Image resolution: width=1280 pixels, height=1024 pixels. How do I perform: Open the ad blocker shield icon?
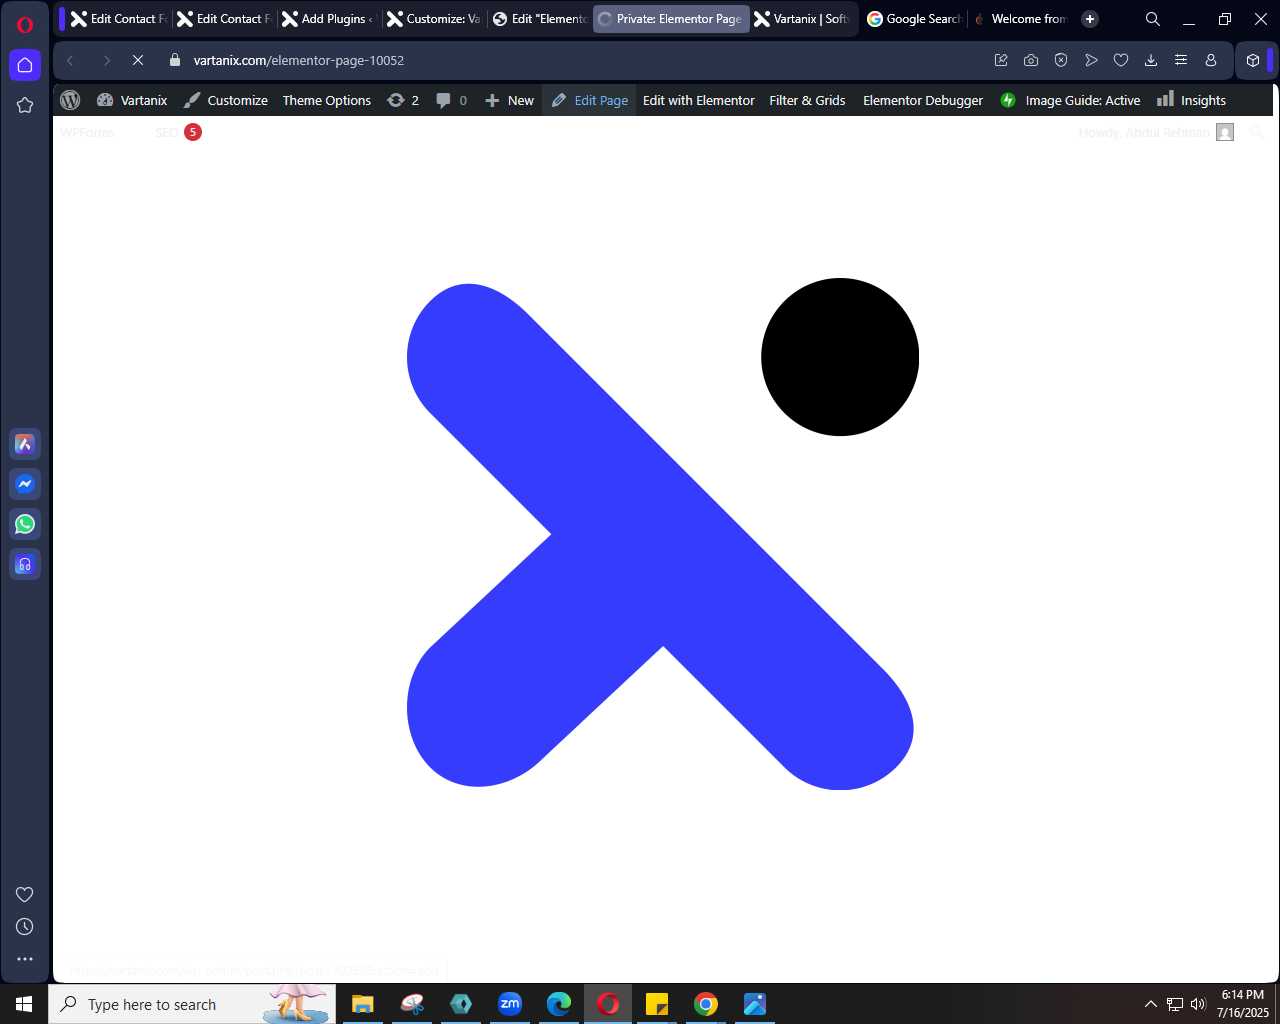1061,60
